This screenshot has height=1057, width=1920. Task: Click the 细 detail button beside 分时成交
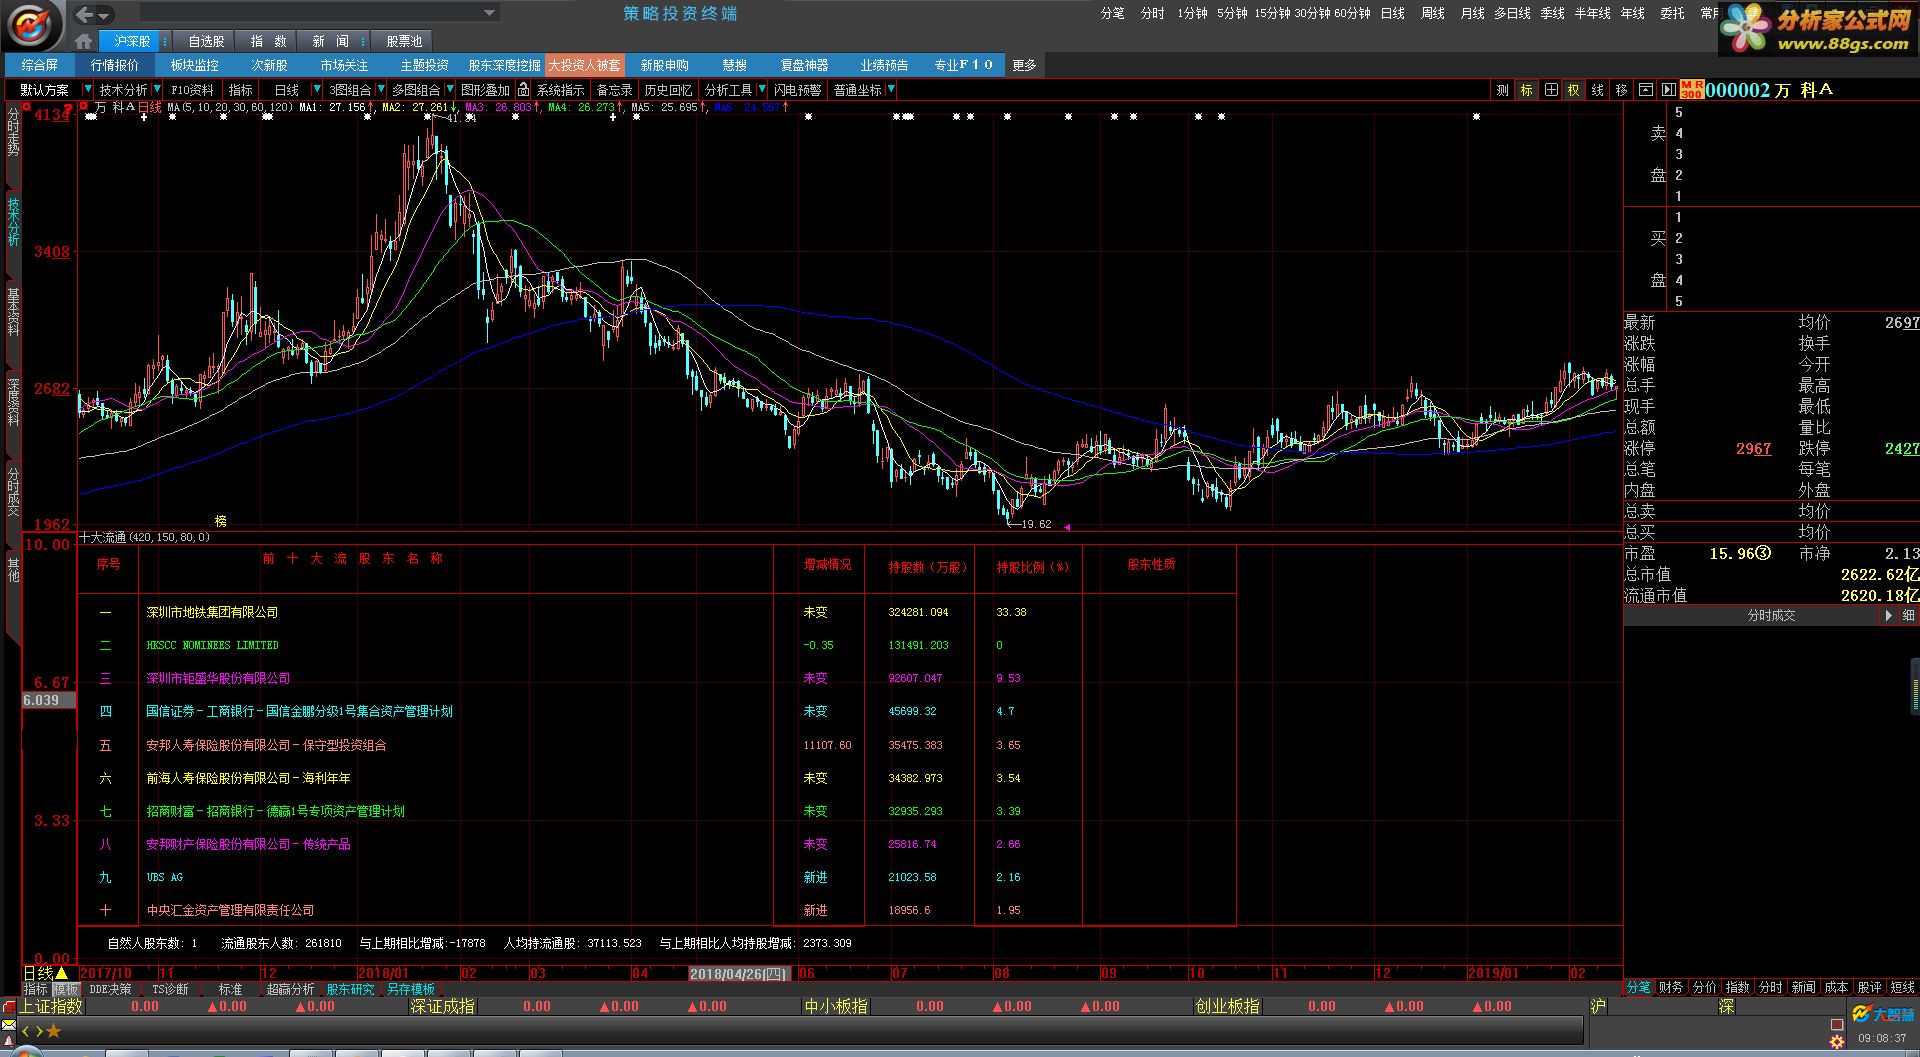tap(1908, 616)
